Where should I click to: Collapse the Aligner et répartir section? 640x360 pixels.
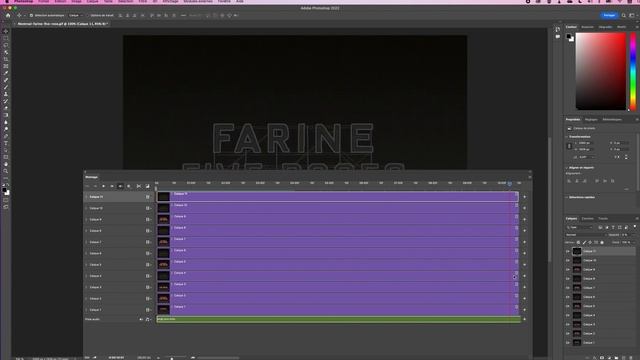point(567,168)
